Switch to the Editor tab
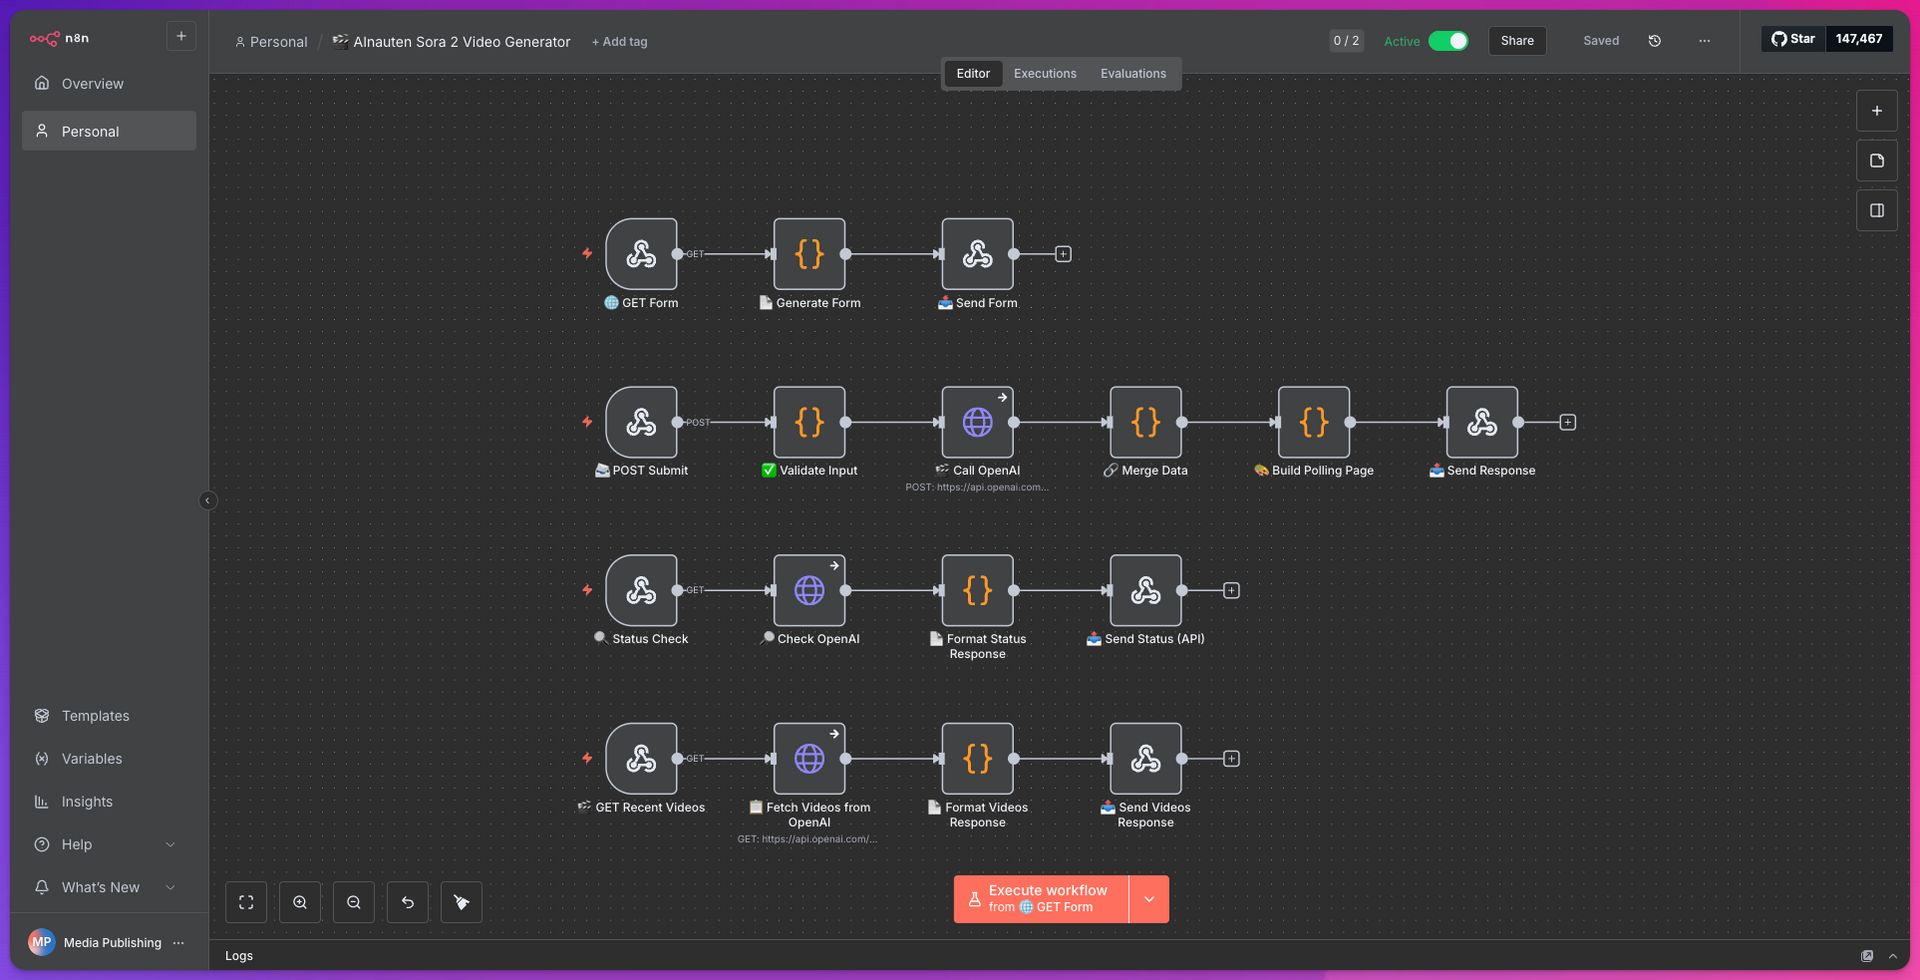 (973, 74)
